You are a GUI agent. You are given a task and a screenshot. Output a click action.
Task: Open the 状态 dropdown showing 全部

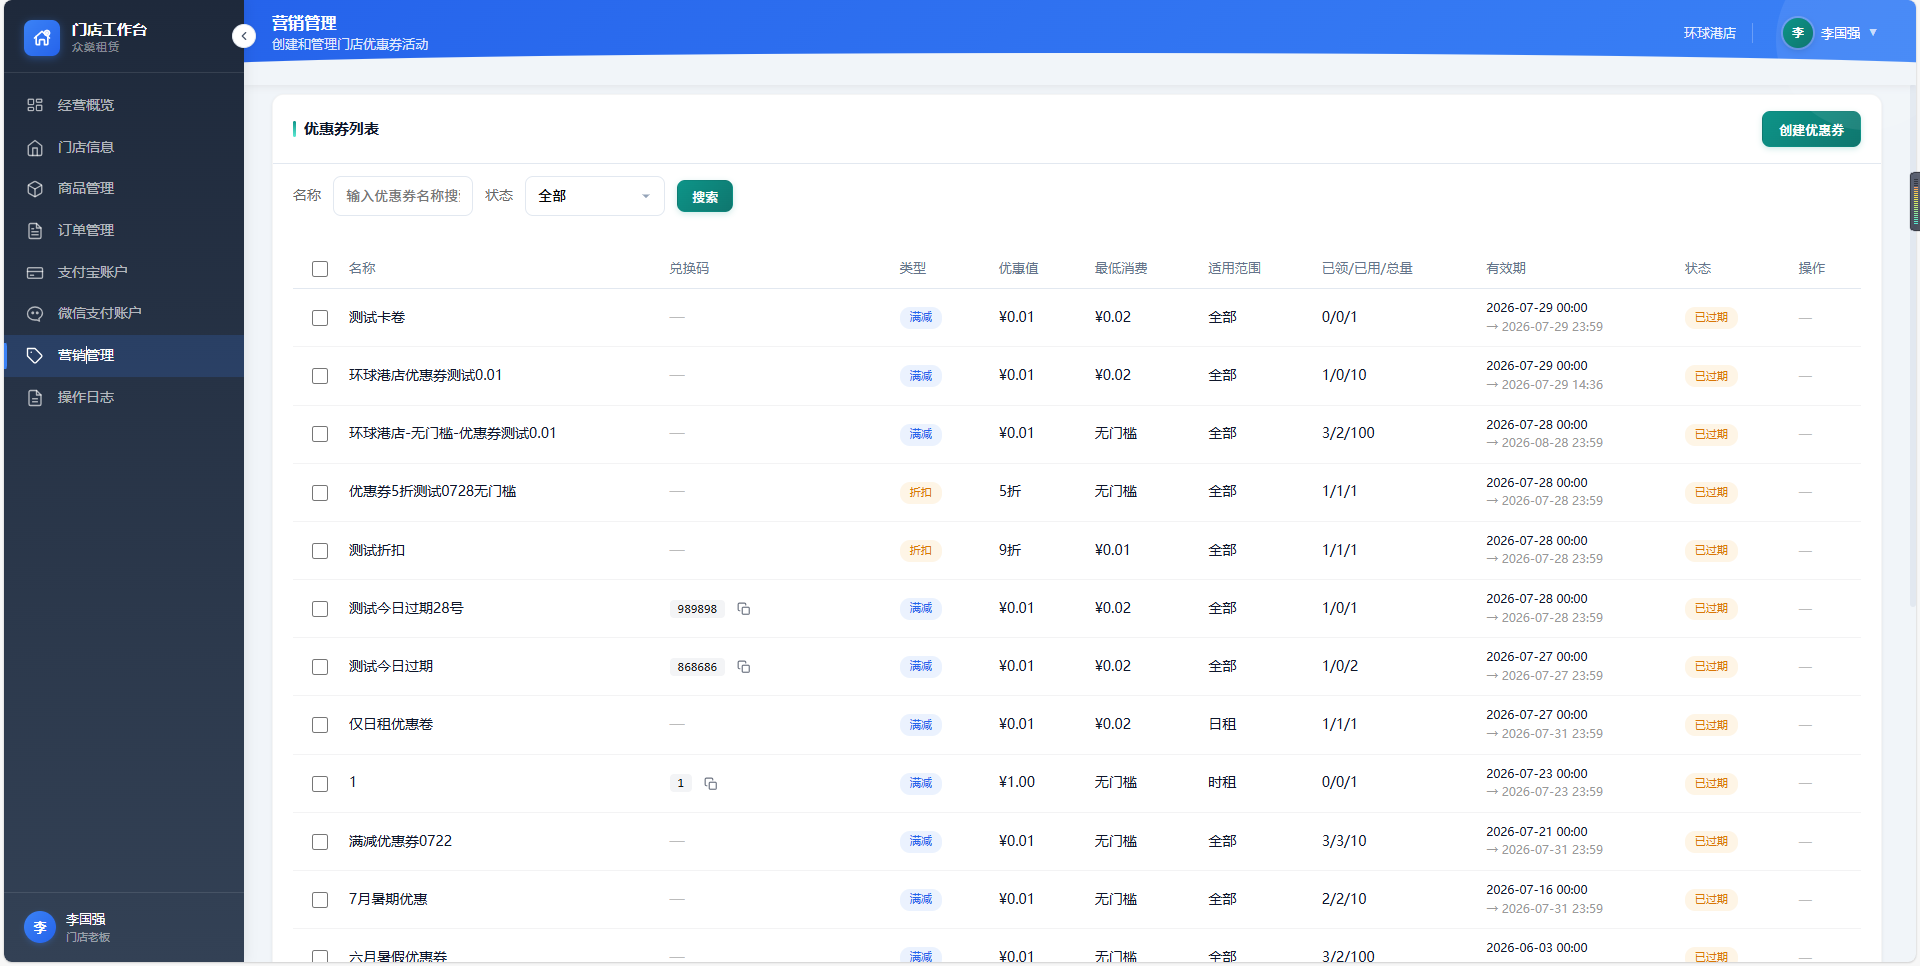tap(594, 196)
